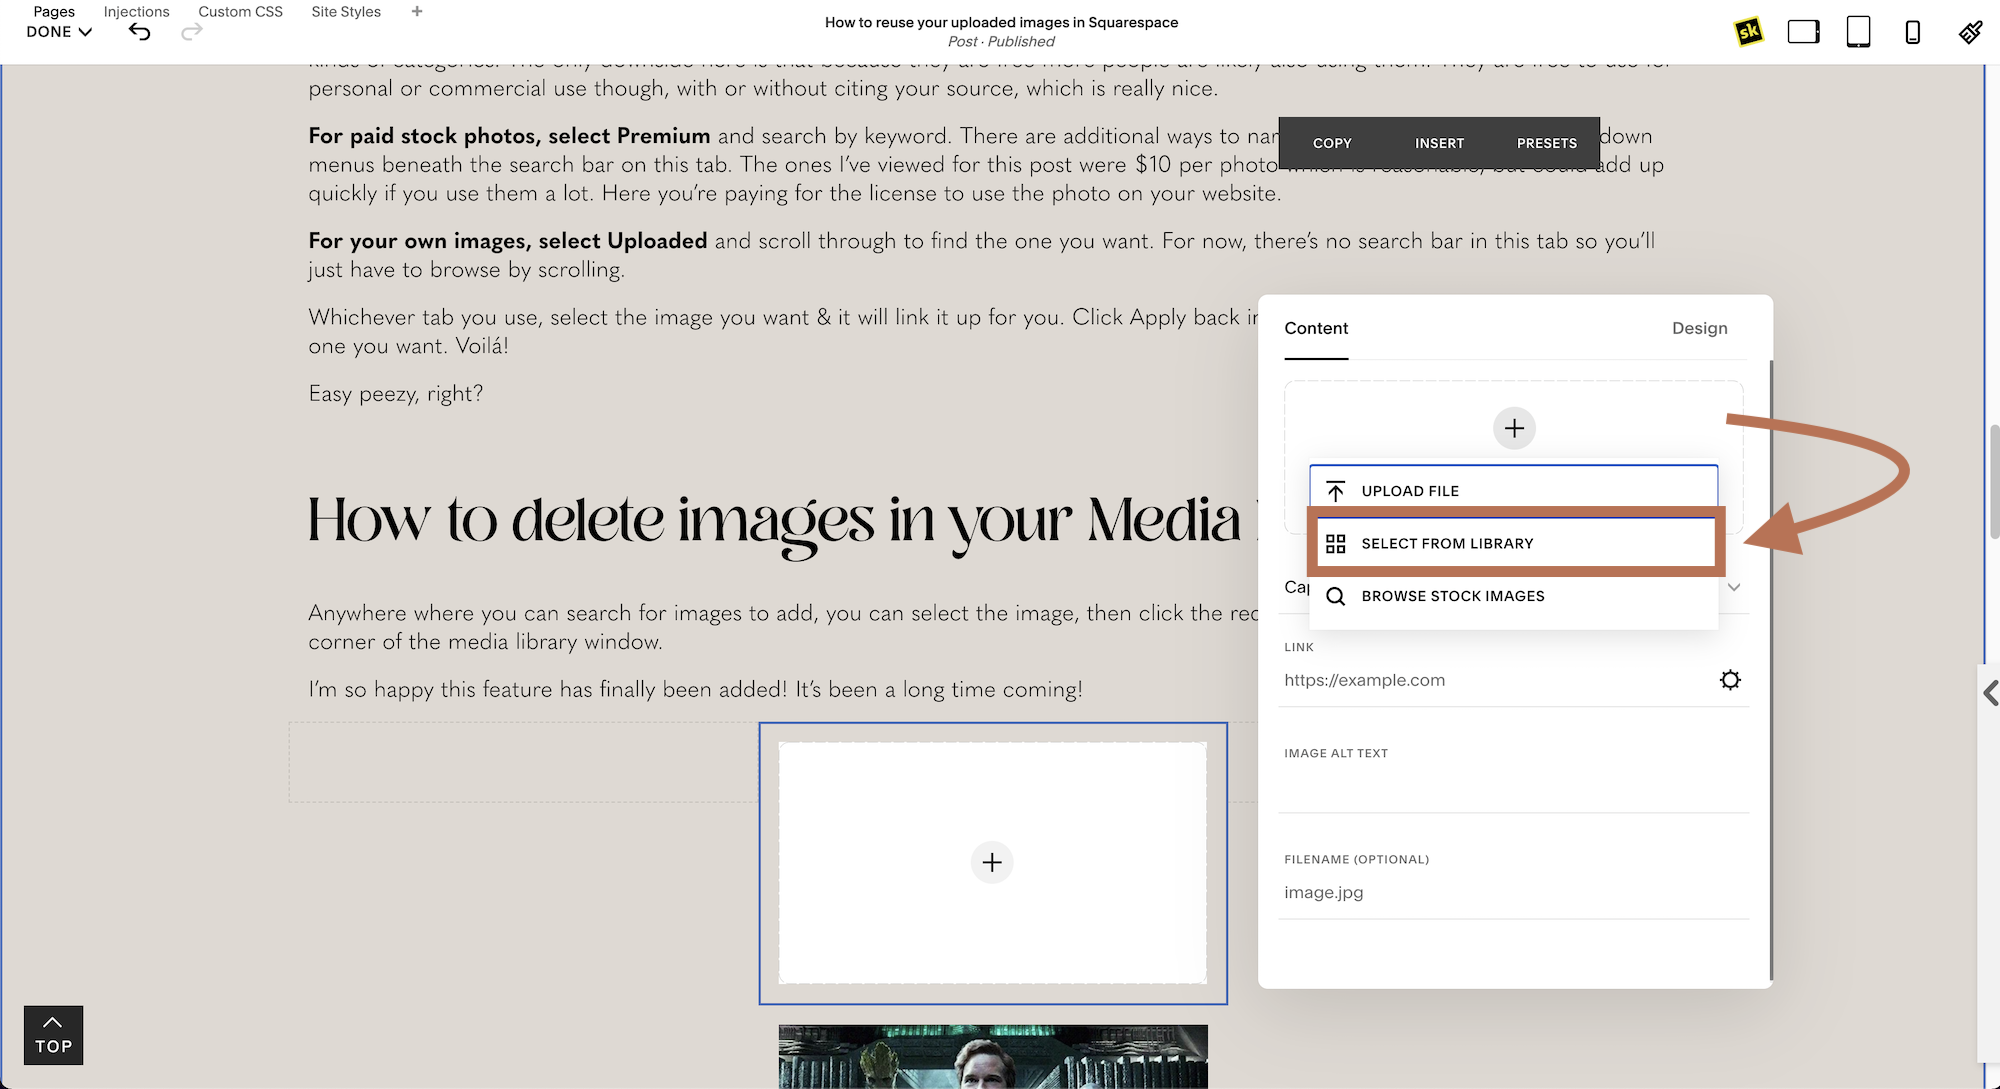The width and height of the screenshot is (2000, 1089).
Task: Switch to the Design tab
Action: point(1699,328)
